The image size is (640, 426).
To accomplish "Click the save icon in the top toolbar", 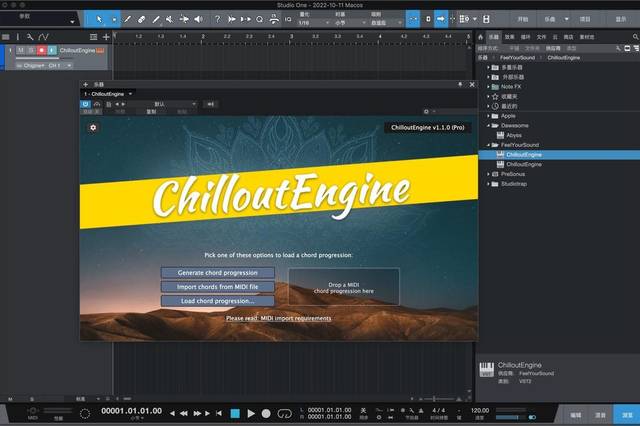I will tap(486, 19).
